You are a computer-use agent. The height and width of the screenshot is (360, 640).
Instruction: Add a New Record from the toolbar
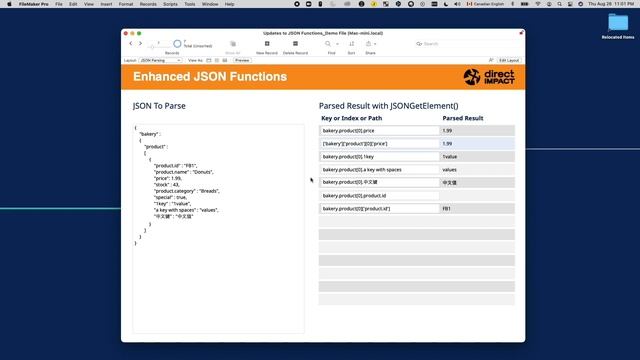[x=267, y=44]
